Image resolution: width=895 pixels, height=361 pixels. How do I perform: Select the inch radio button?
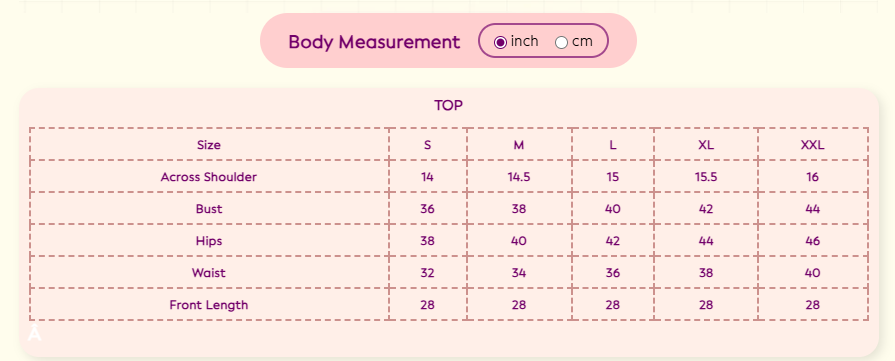coord(501,42)
